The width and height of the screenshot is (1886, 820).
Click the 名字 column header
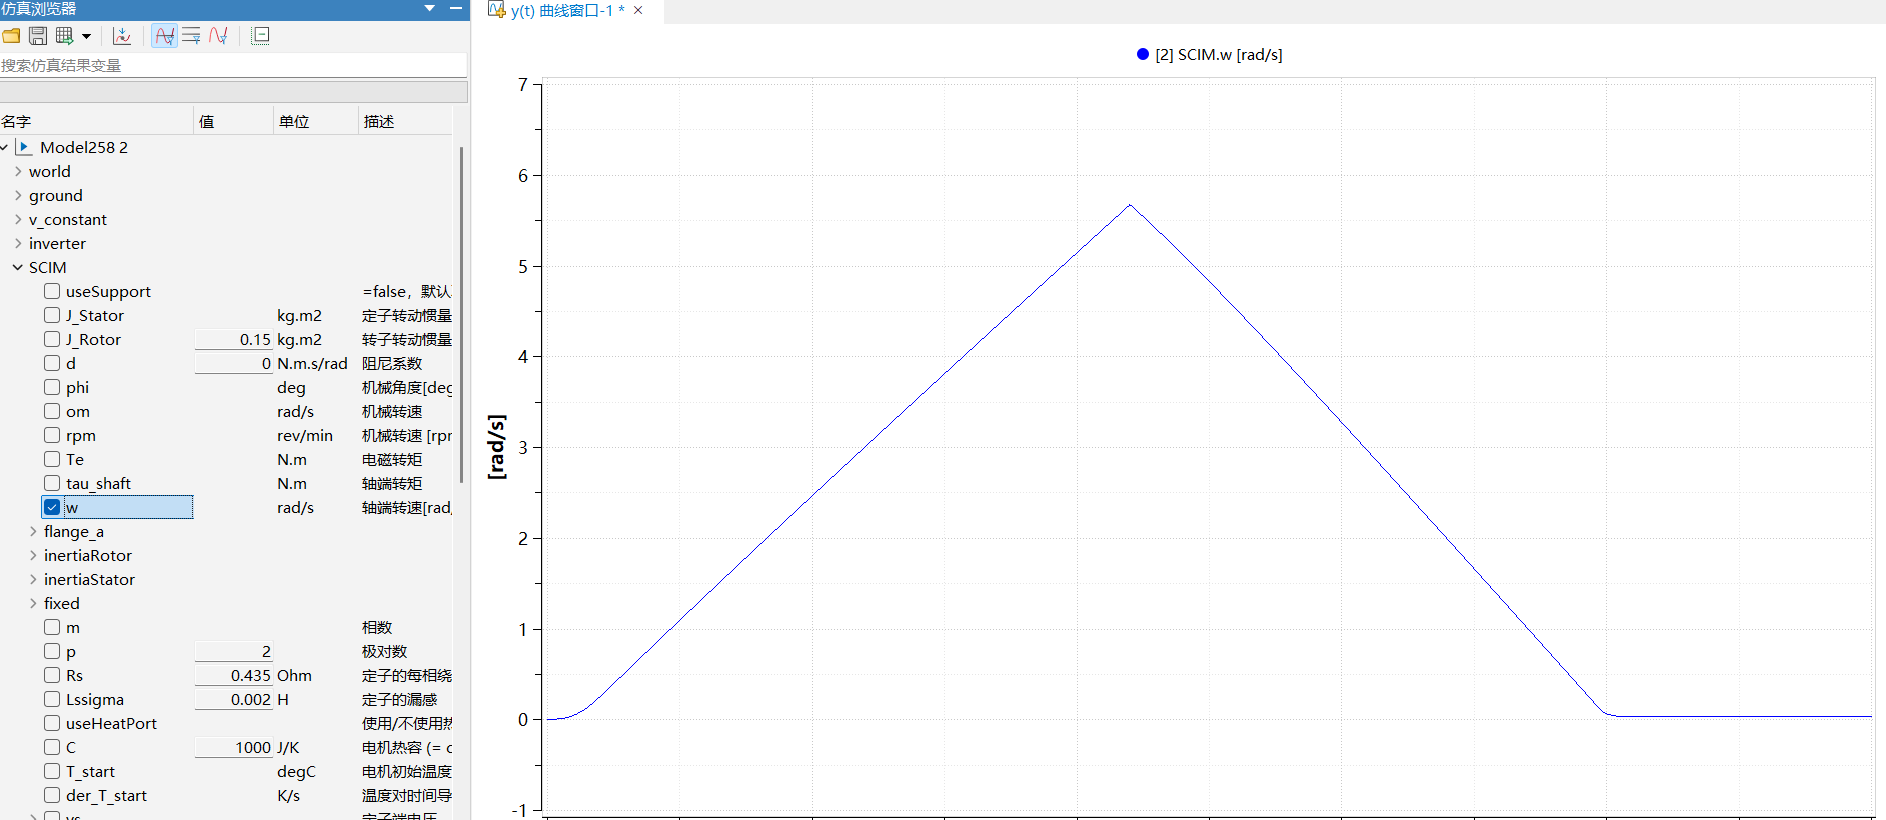[96, 121]
